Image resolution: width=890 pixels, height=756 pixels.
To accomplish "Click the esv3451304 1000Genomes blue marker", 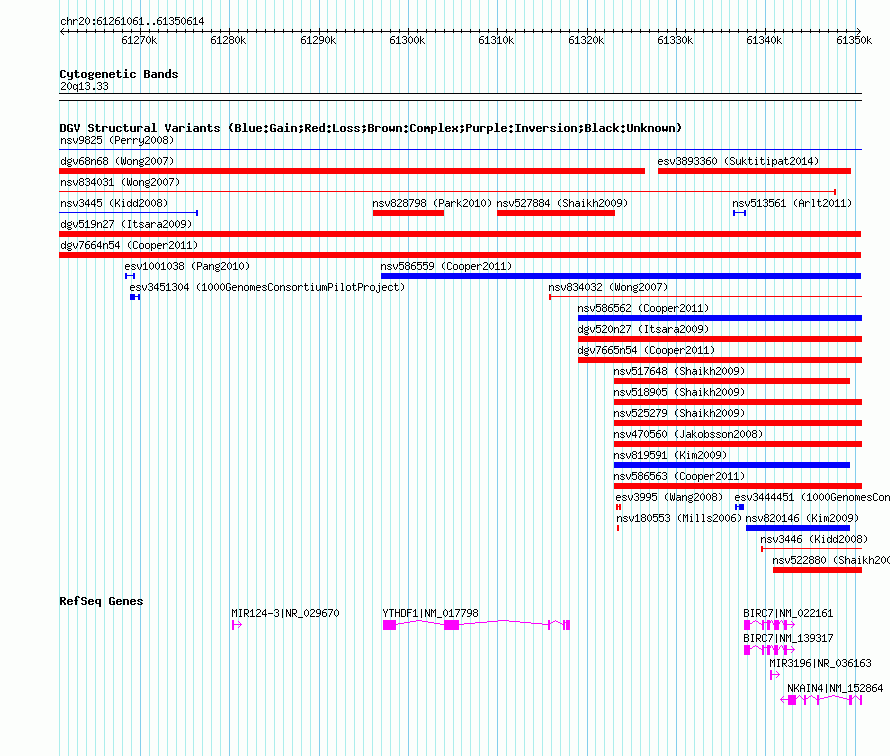I will pos(135,297).
